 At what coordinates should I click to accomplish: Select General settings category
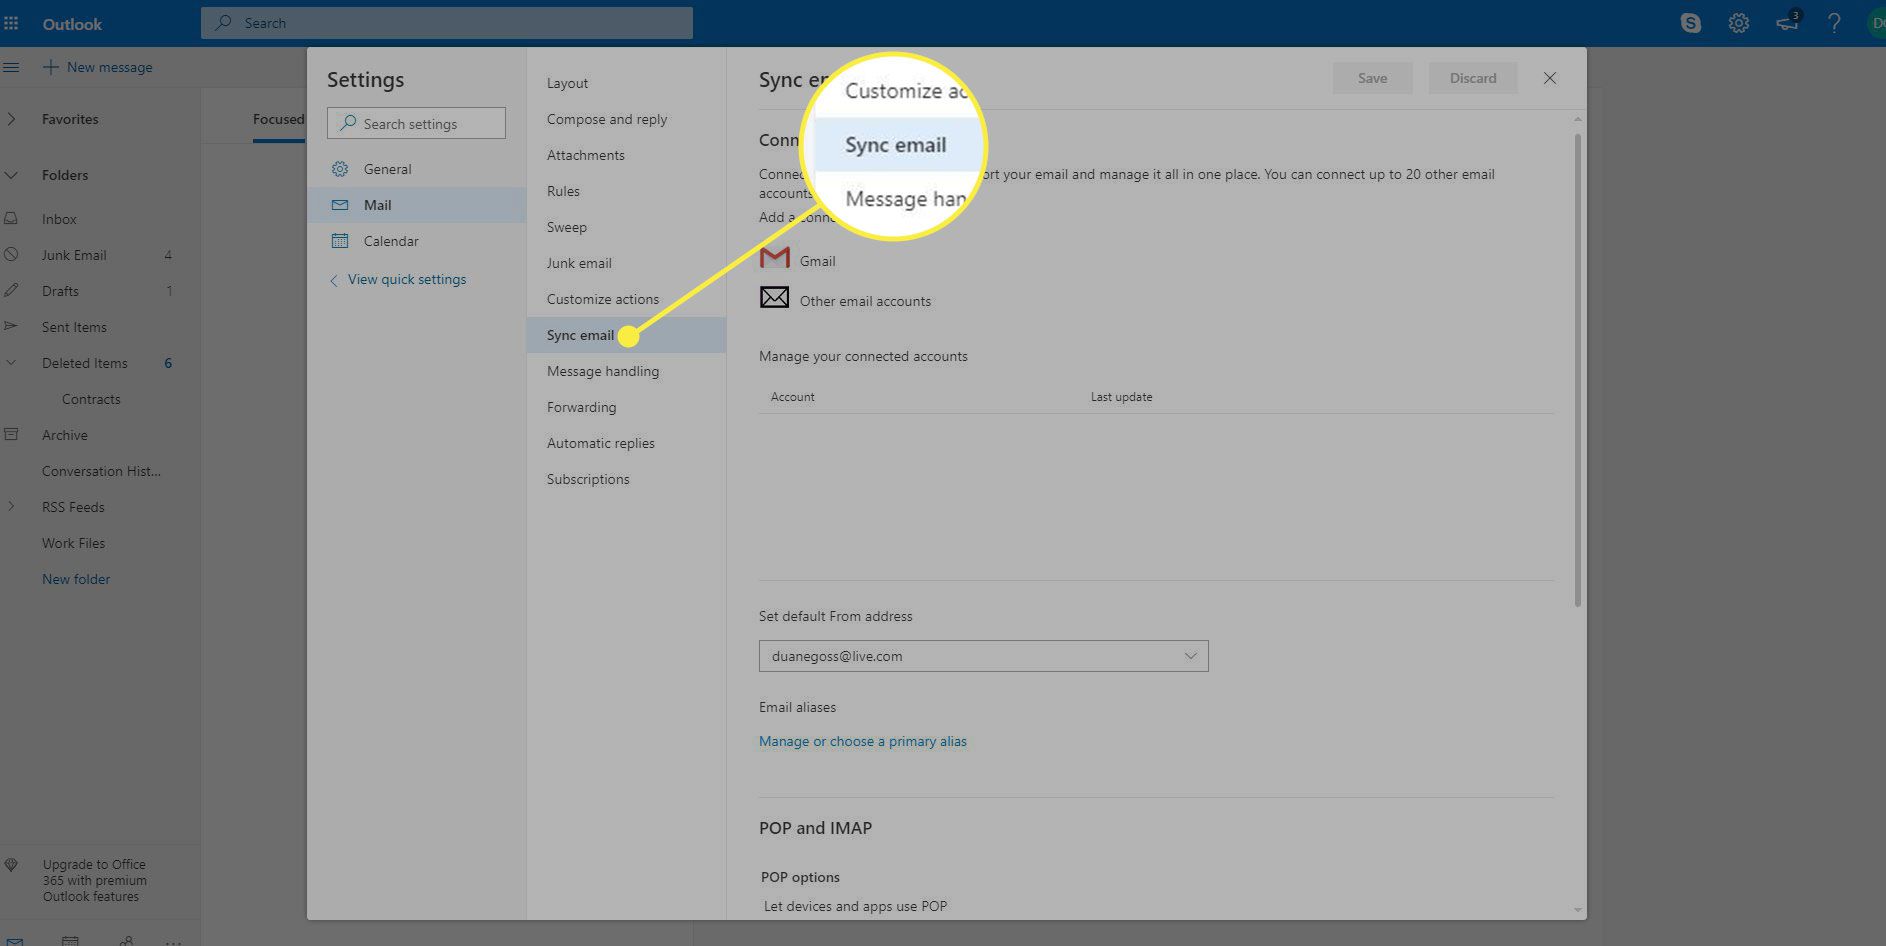point(416,169)
